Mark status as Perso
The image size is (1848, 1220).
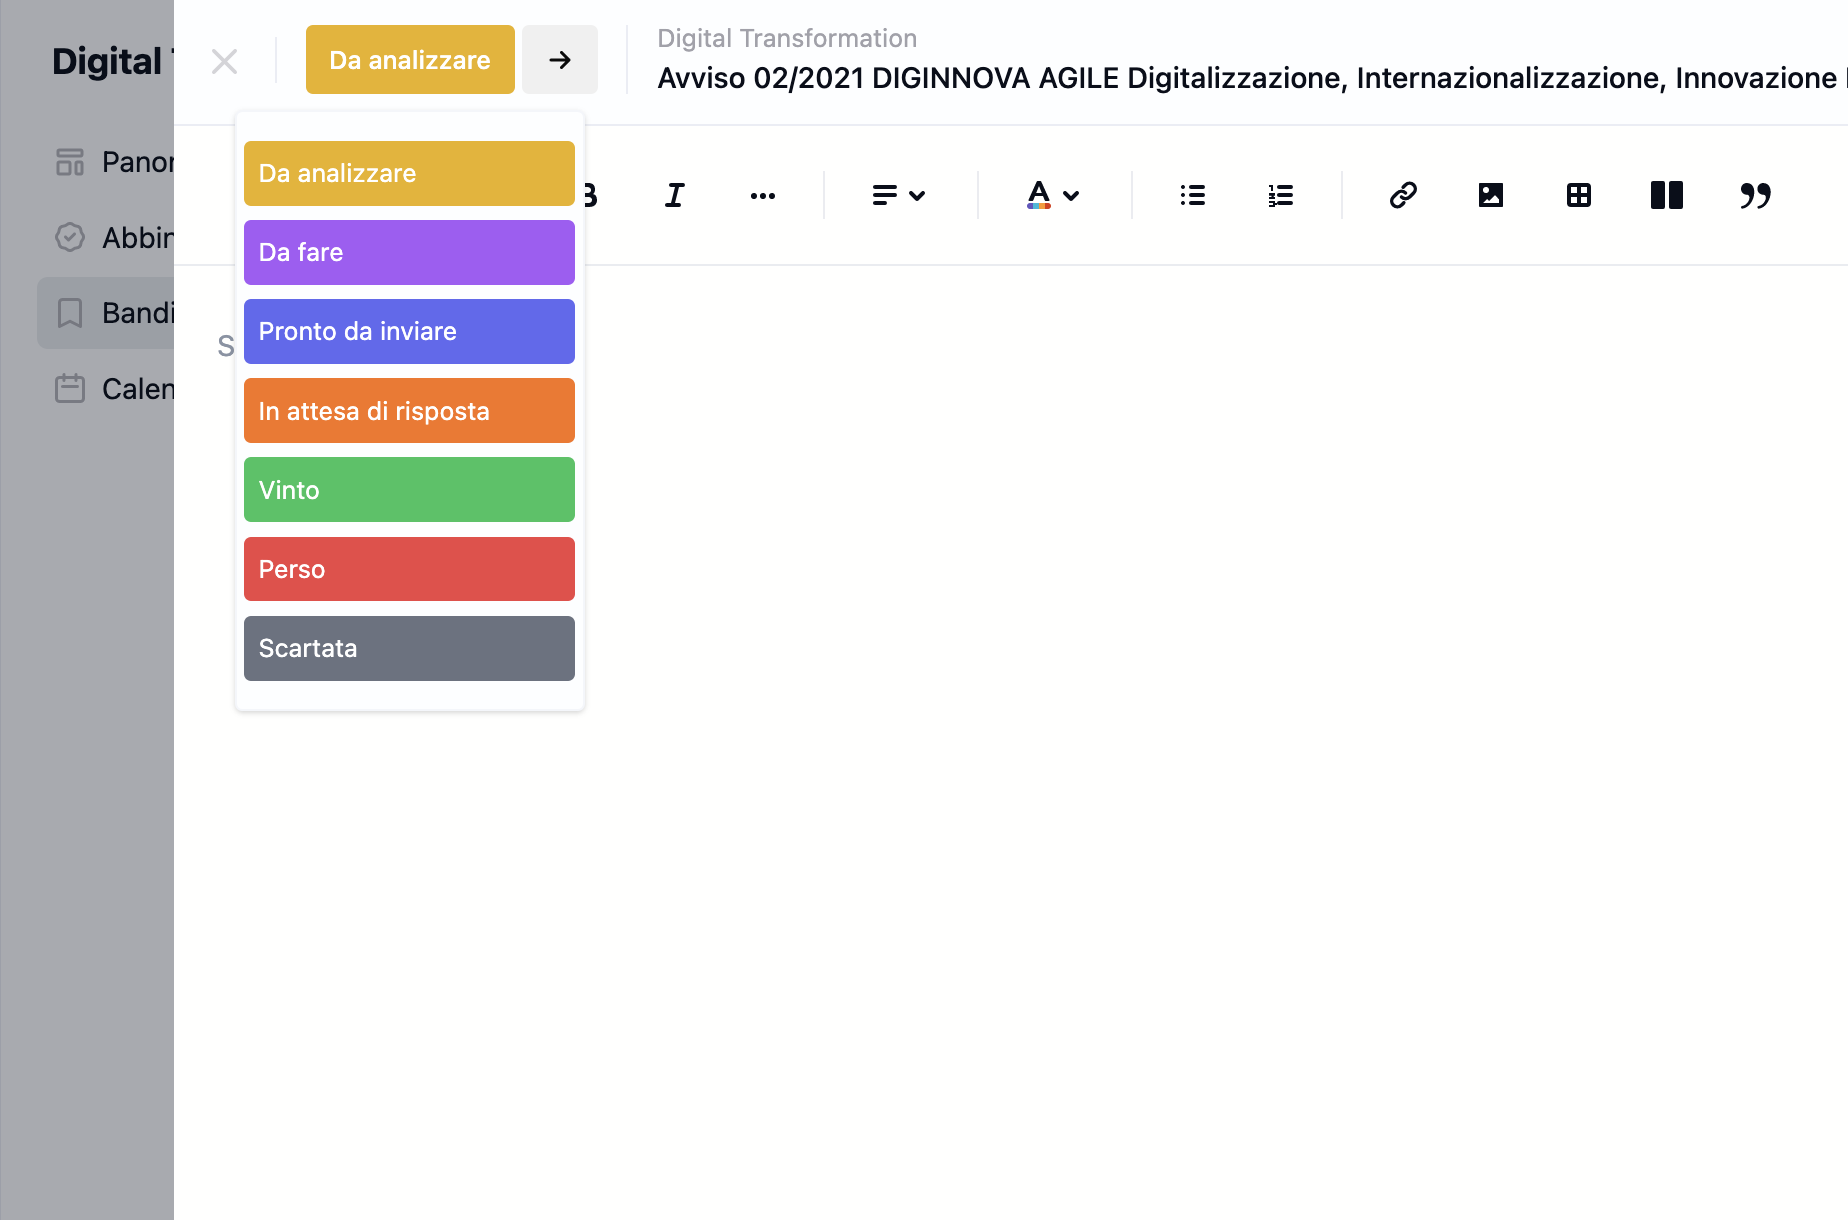(409, 569)
